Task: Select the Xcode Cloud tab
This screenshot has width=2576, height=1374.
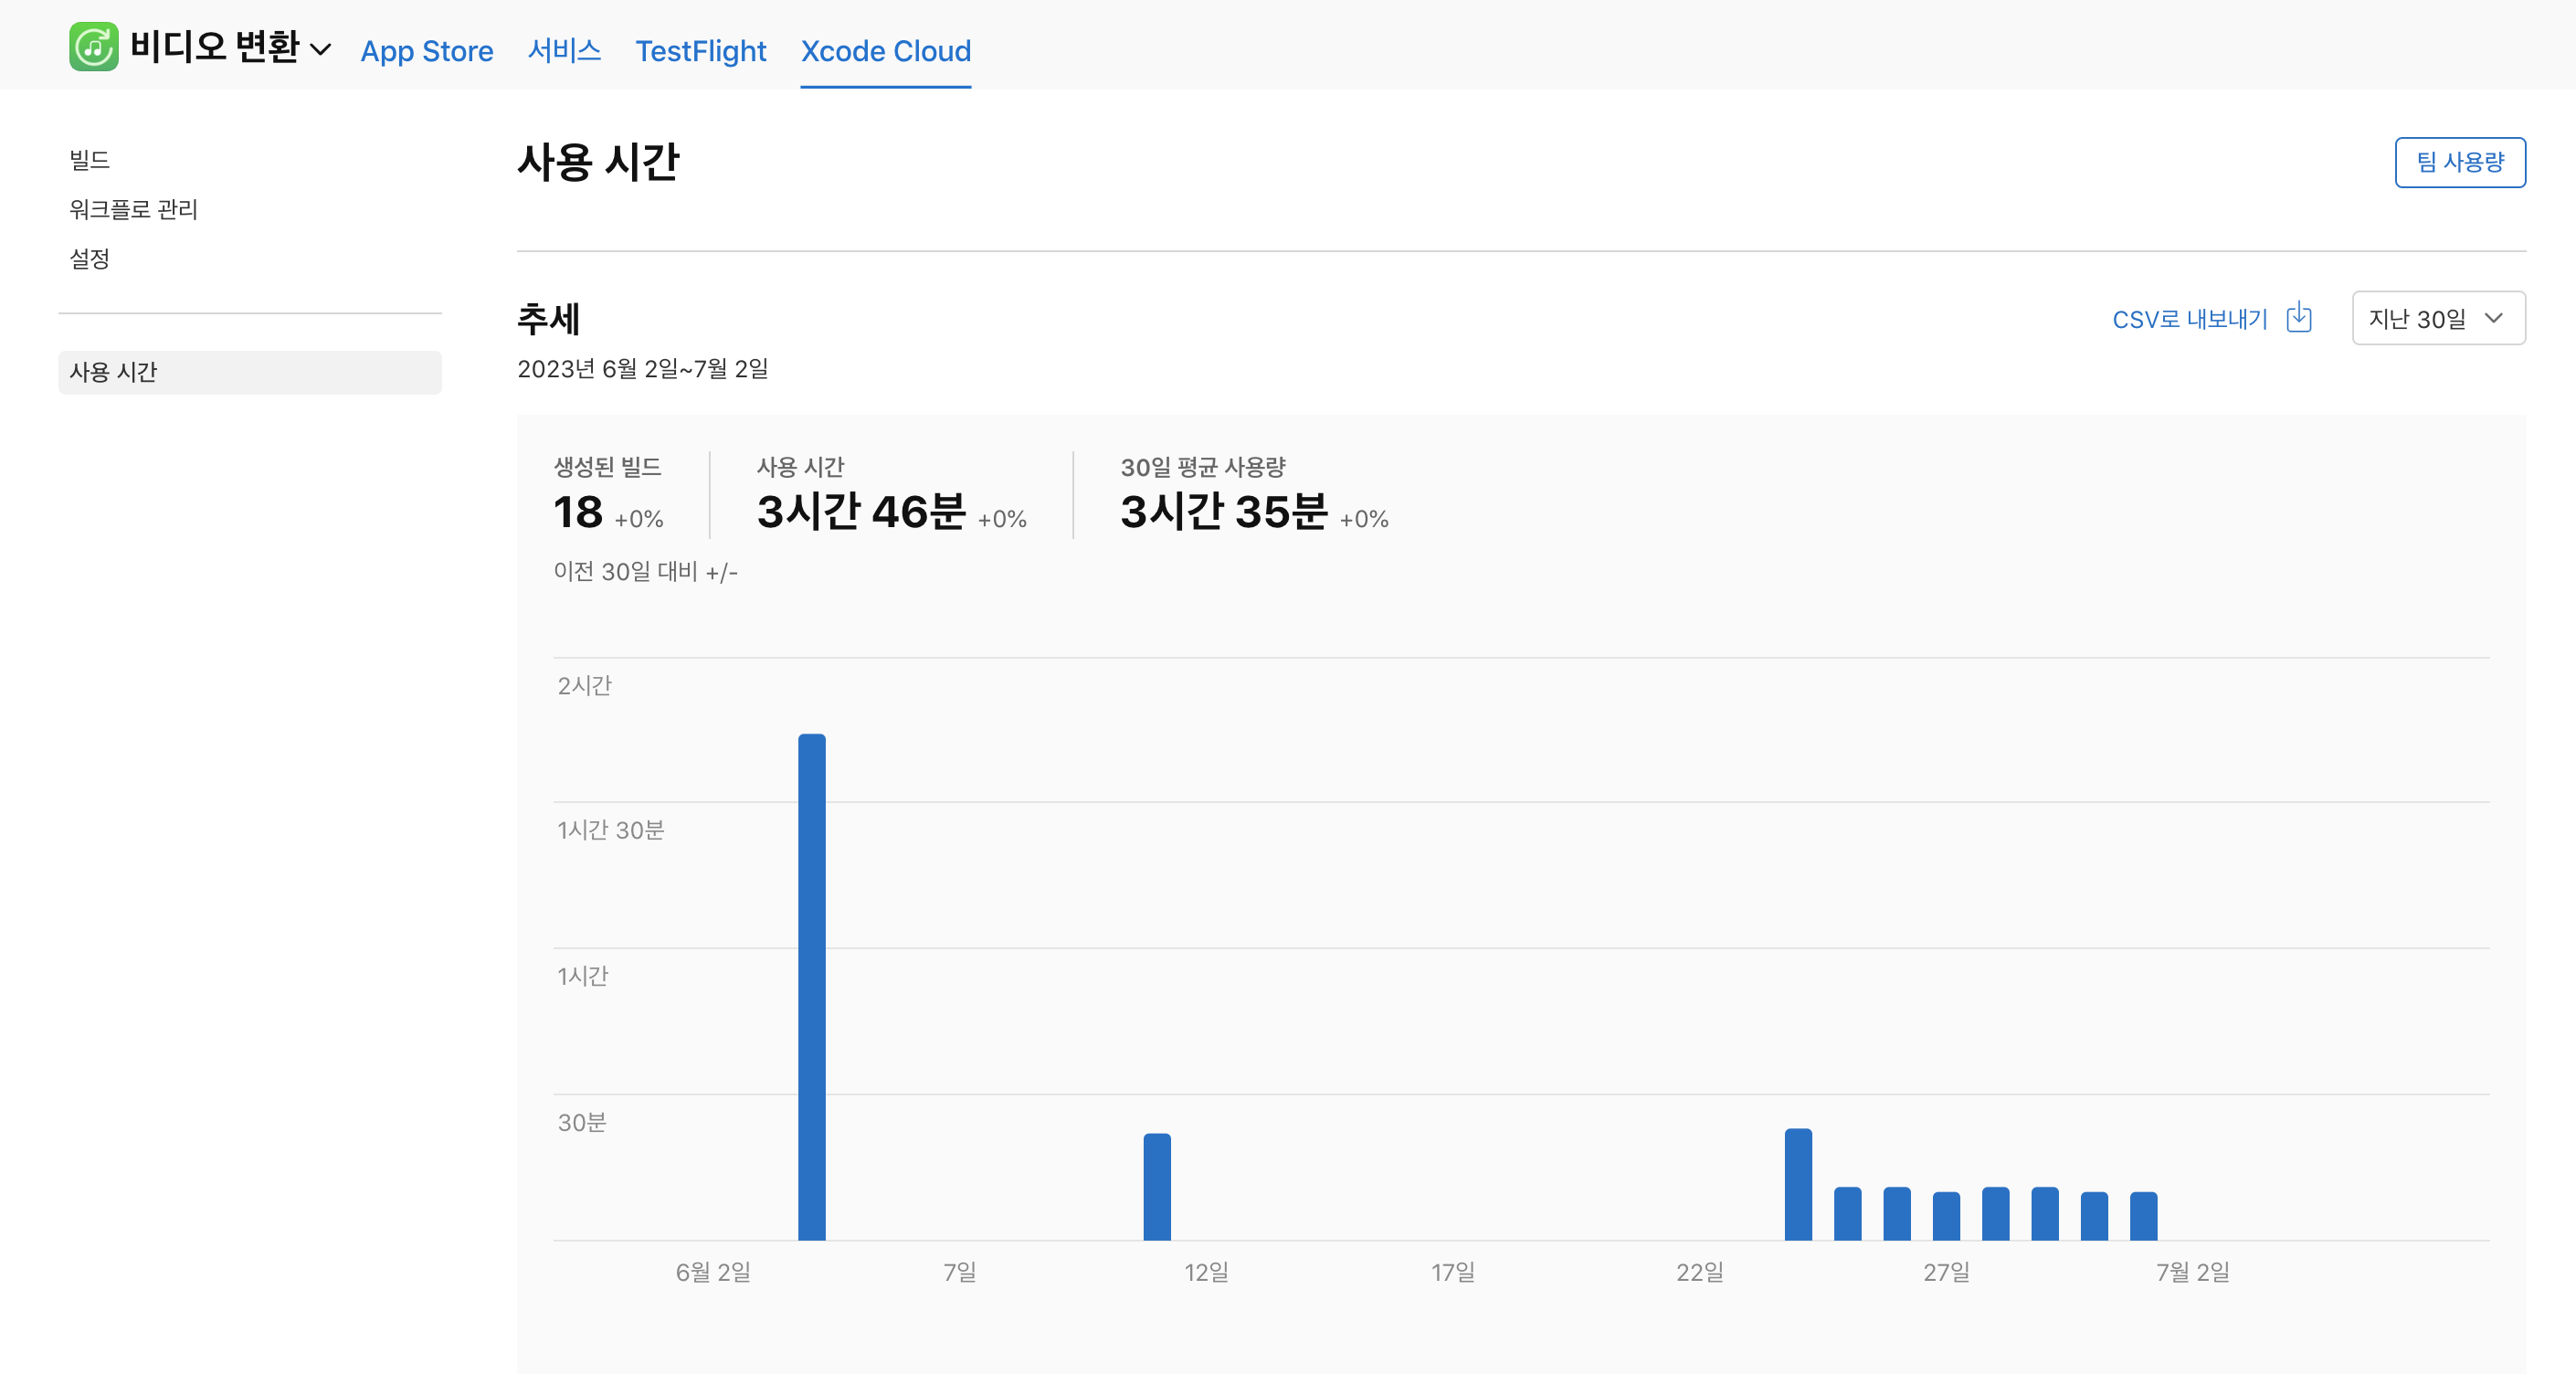Action: (885, 51)
